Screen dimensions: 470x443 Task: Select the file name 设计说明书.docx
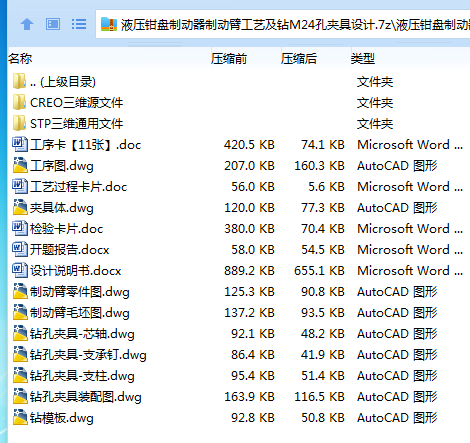pyautogui.click(x=76, y=271)
